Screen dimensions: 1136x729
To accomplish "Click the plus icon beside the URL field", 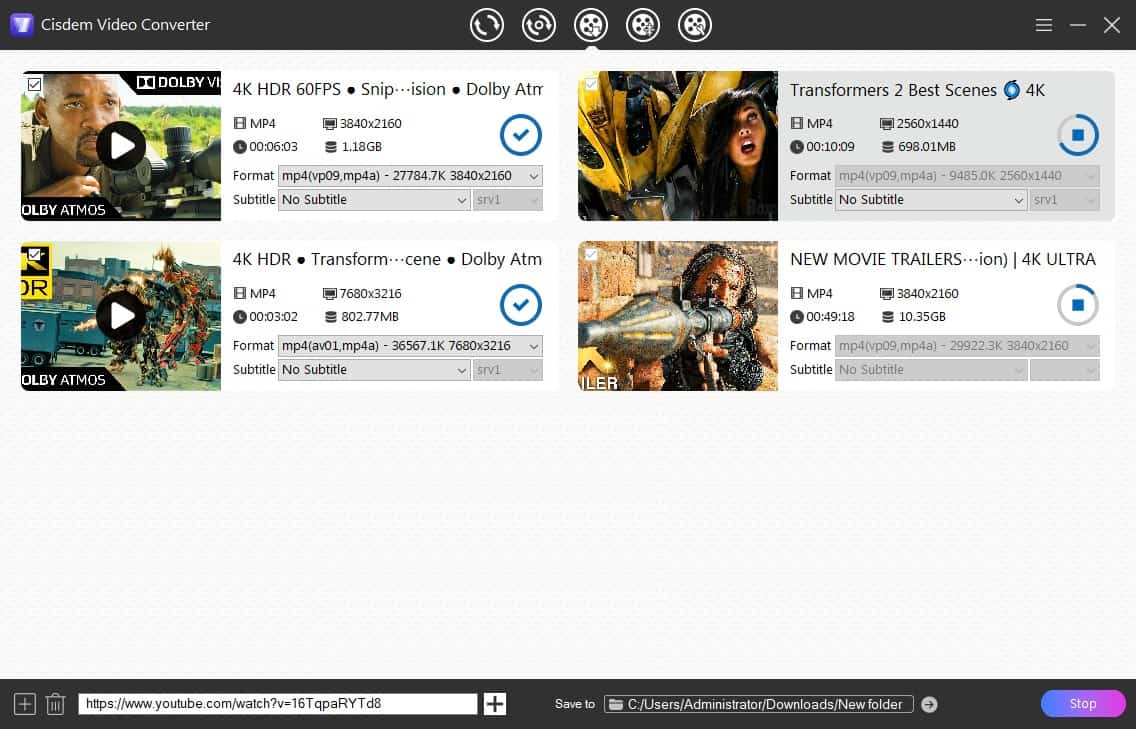I will pos(494,703).
